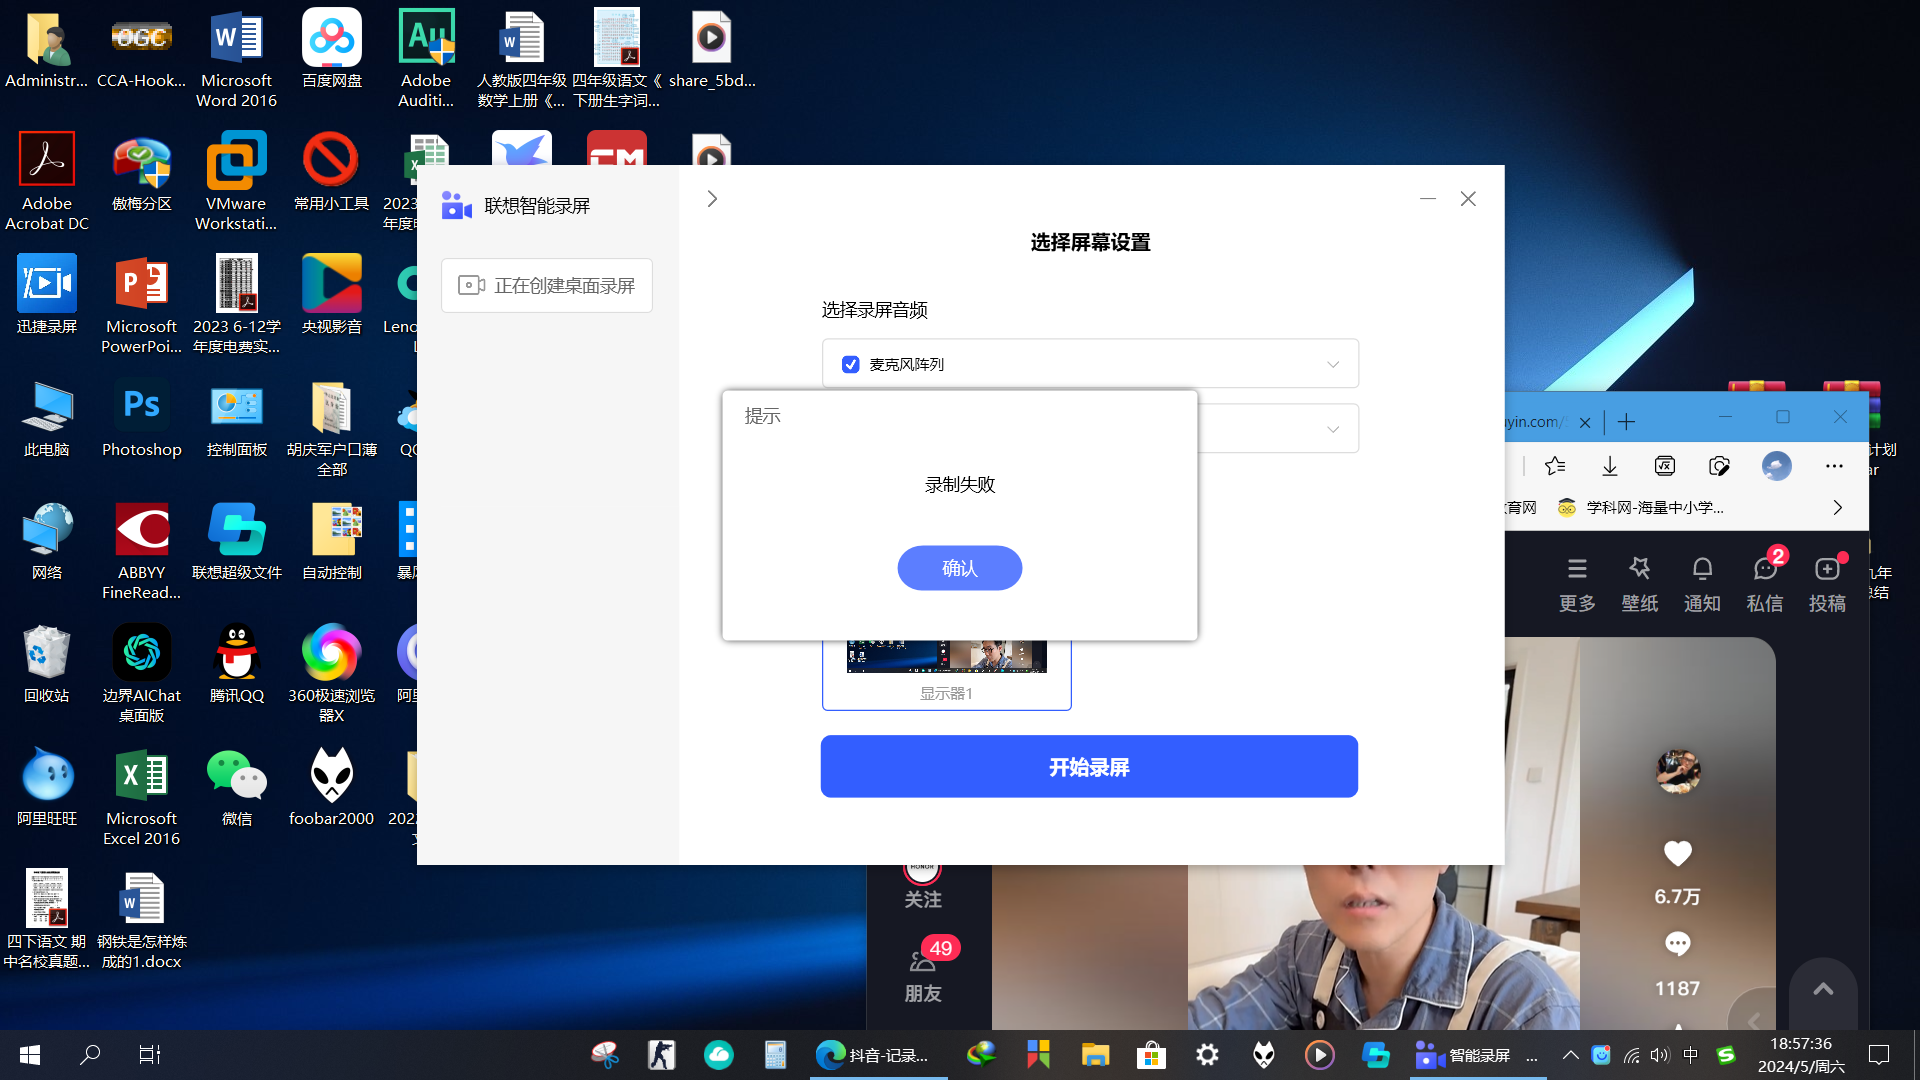Screen dimensions: 1920x1080
Task: Click the 确认 button in the 提示 dialog
Action: coord(959,568)
